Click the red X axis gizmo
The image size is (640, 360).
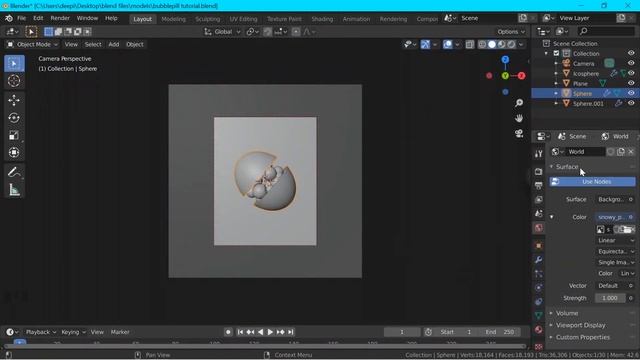point(521,76)
